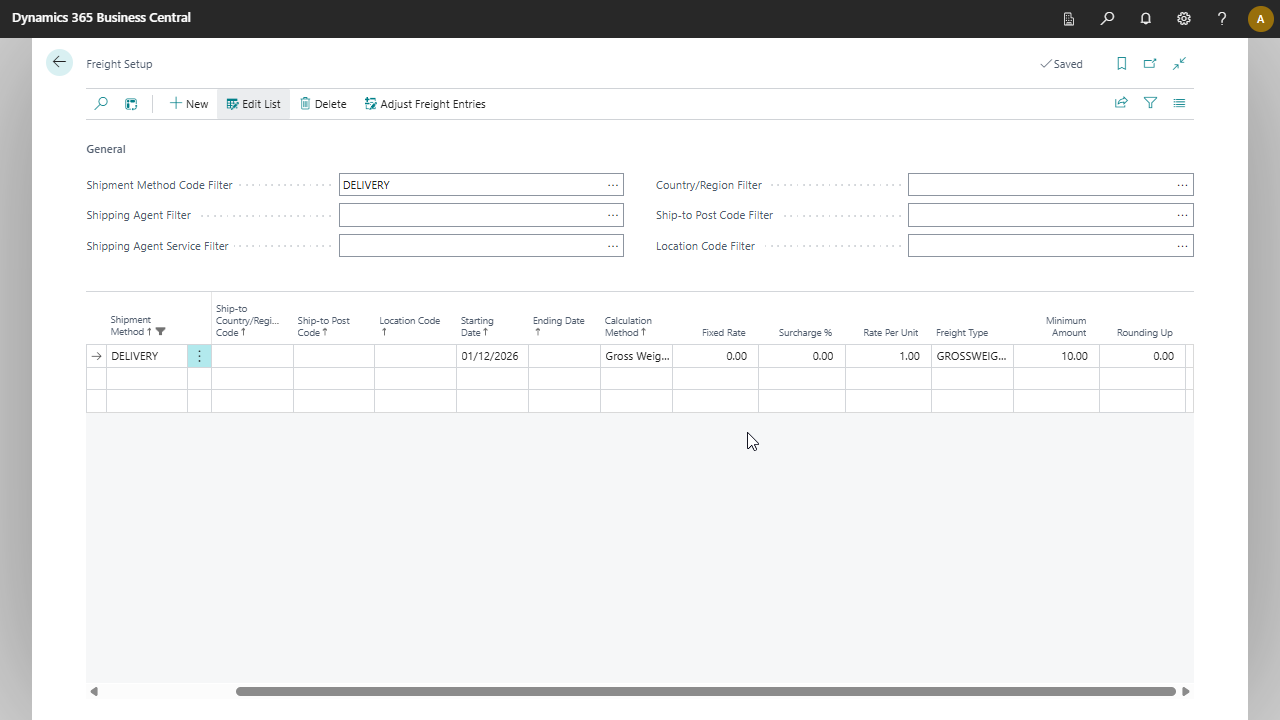Open the bookmark icon next to Saved

coord(1121,64)
